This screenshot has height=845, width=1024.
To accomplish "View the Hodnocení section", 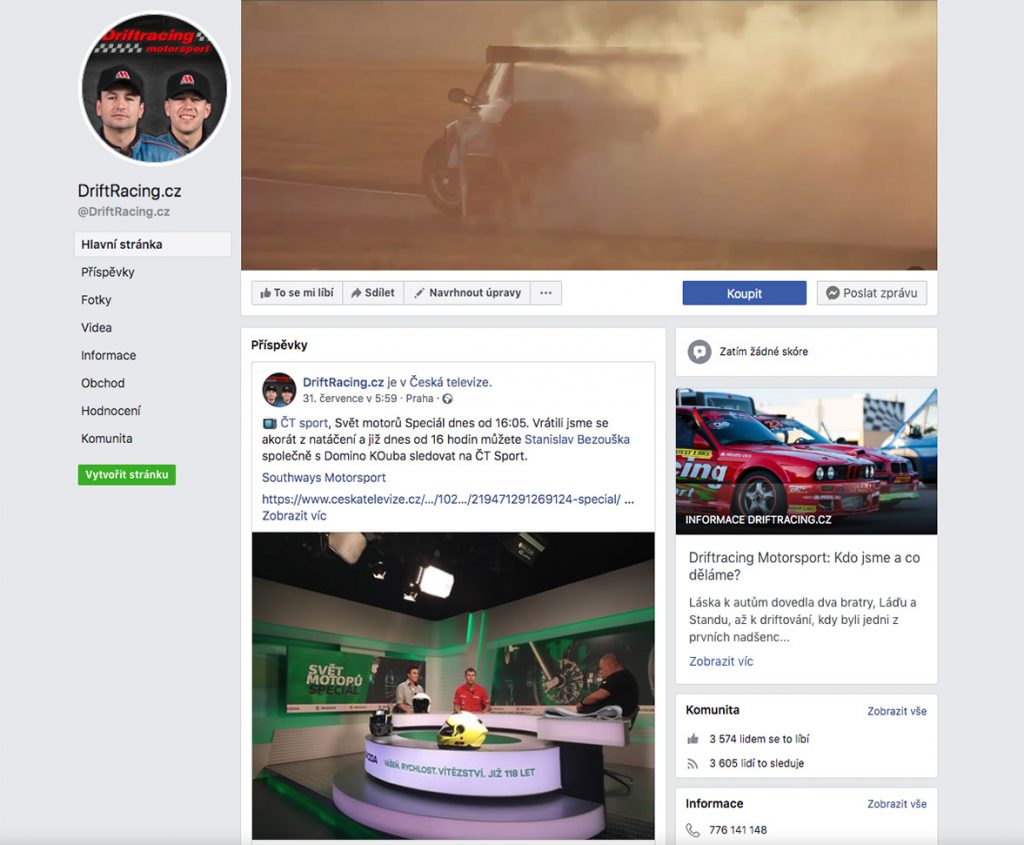I will tap(110, 411).
